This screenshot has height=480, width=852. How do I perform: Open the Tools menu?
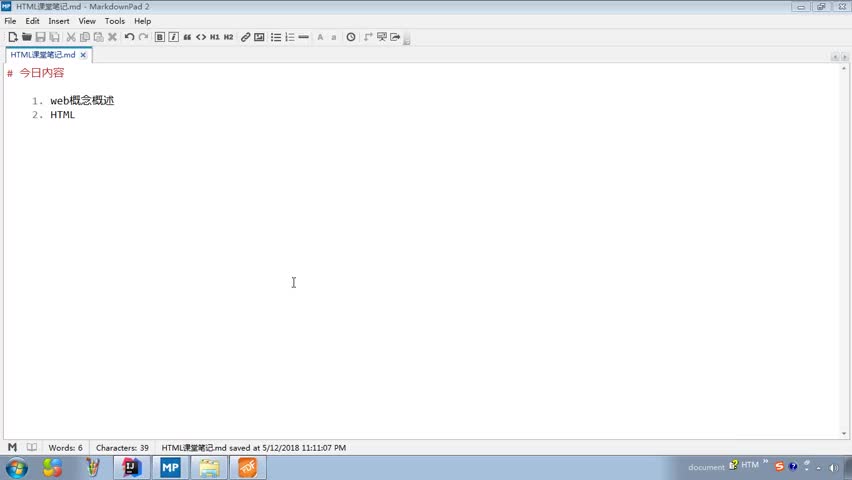[x=115, y=21]
